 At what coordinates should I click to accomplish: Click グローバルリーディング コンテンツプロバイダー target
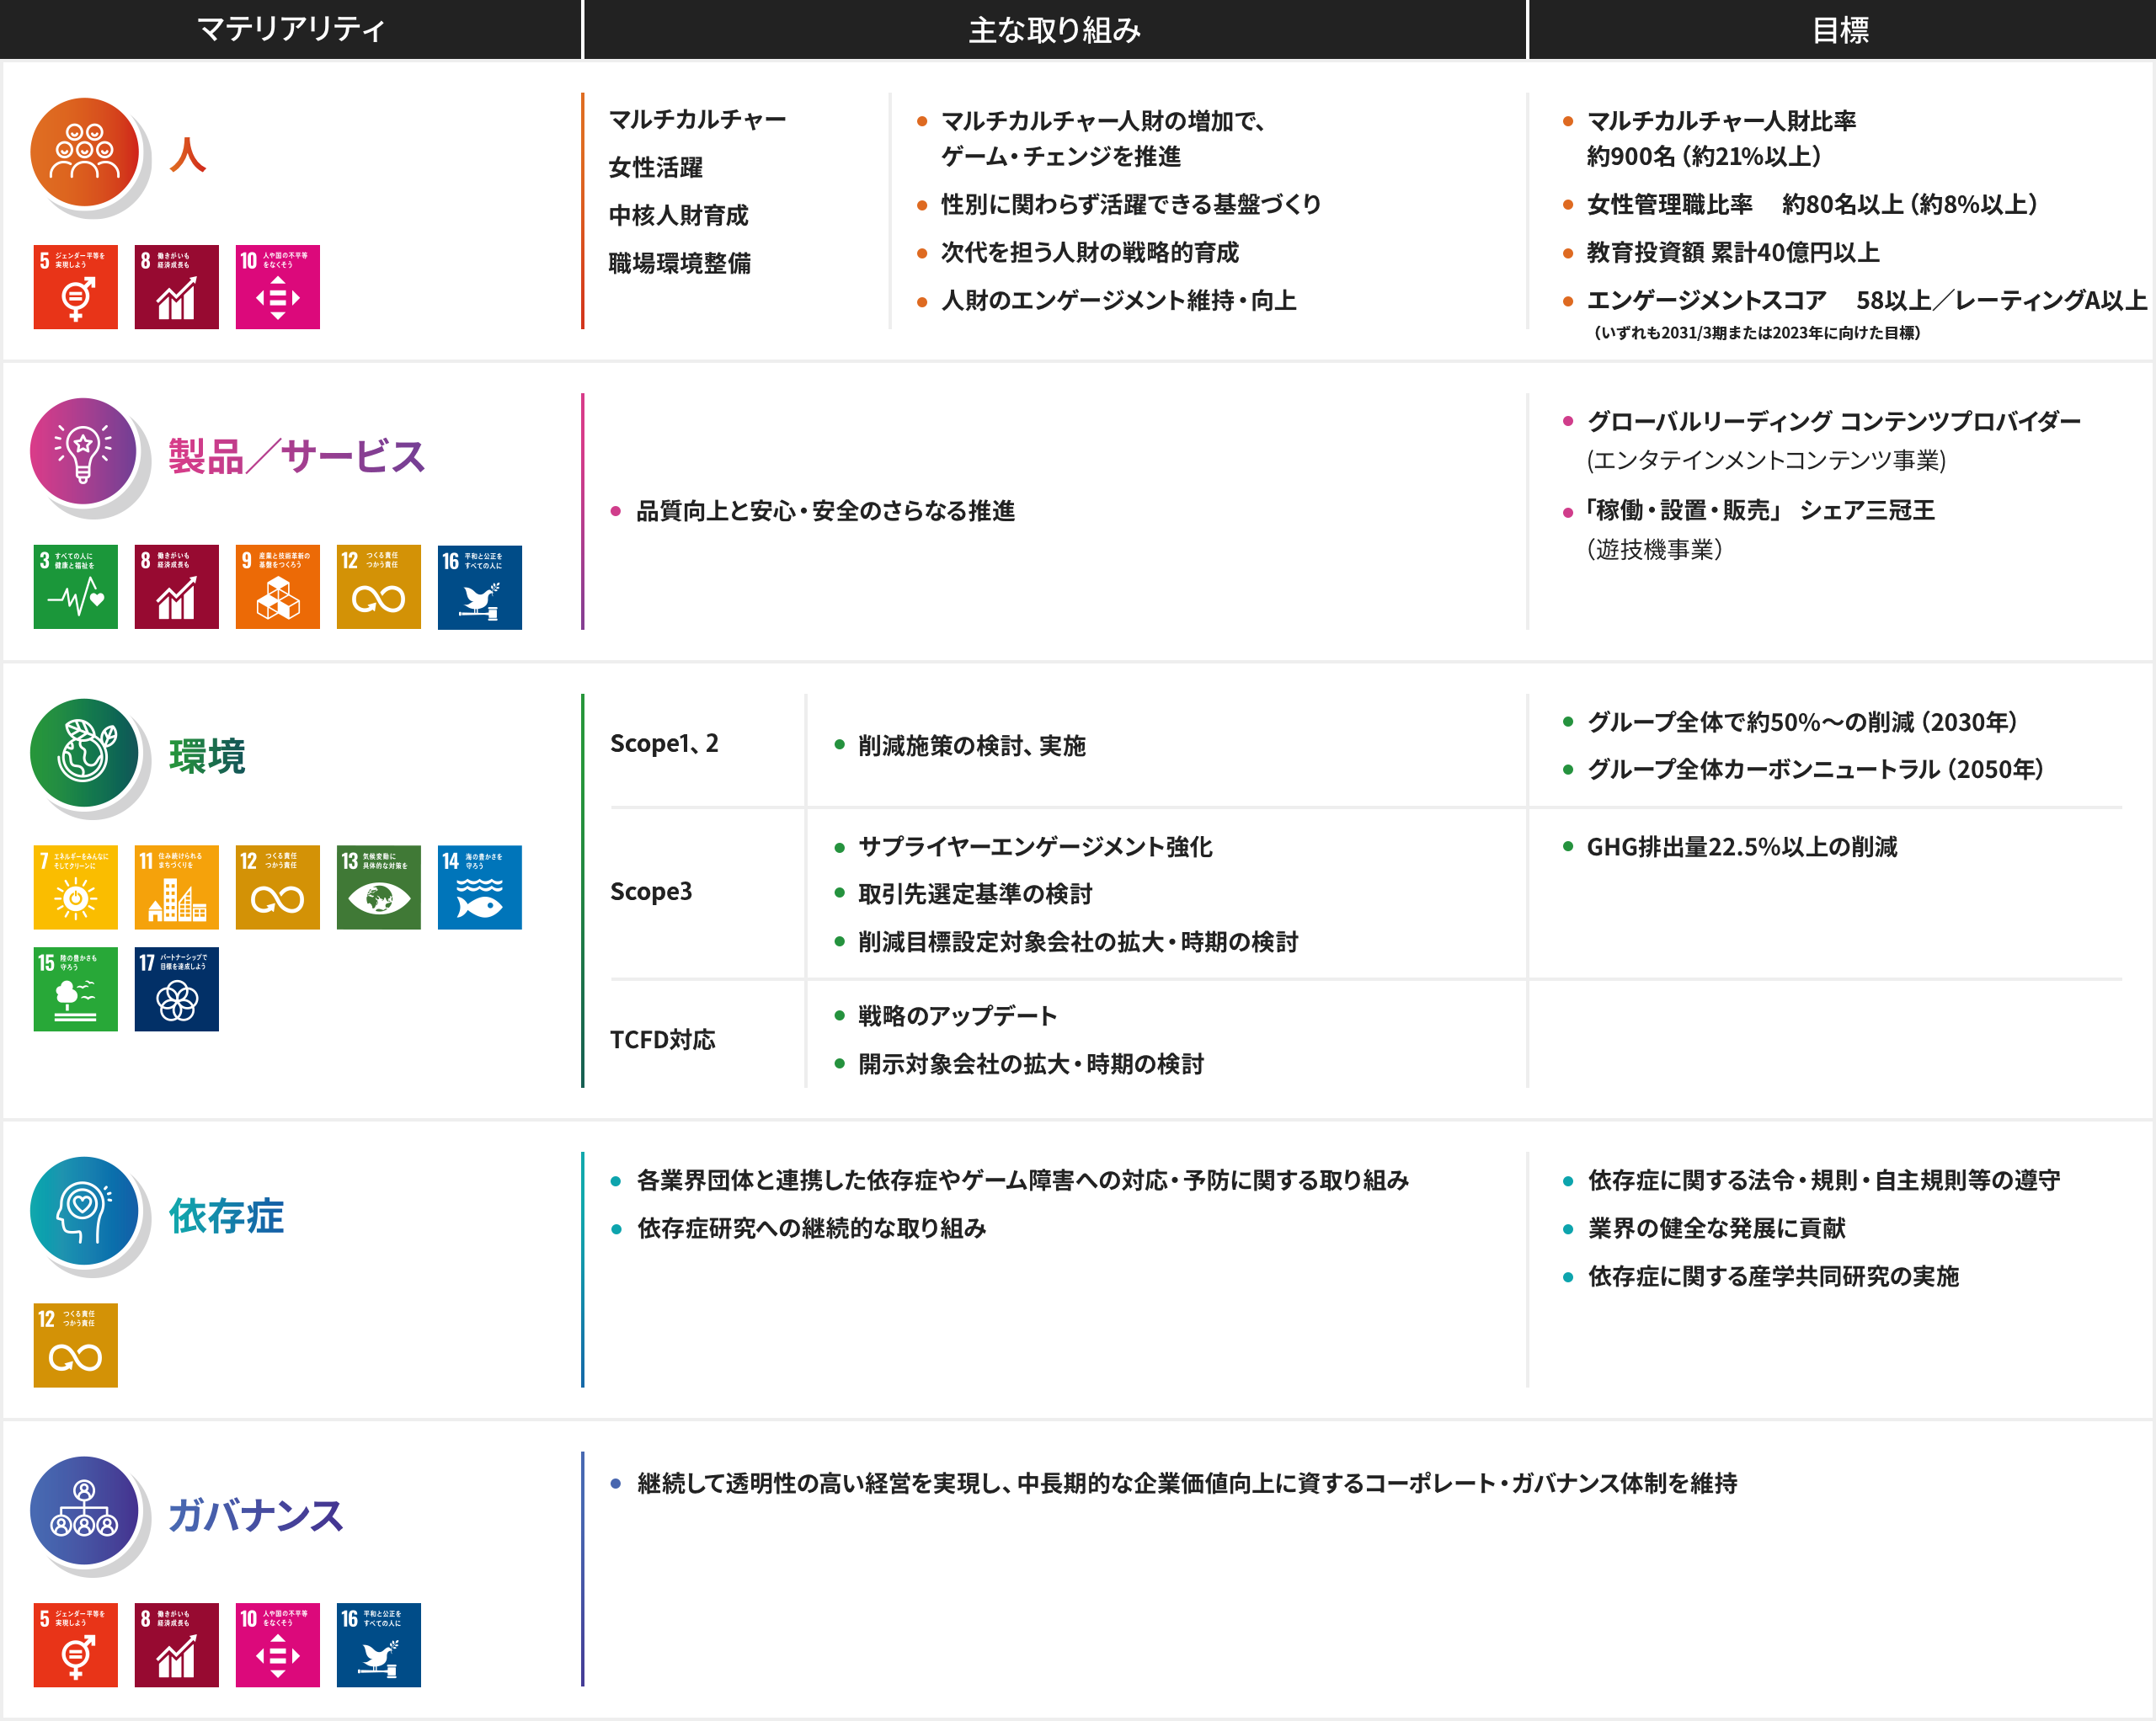coord(1834,421)
